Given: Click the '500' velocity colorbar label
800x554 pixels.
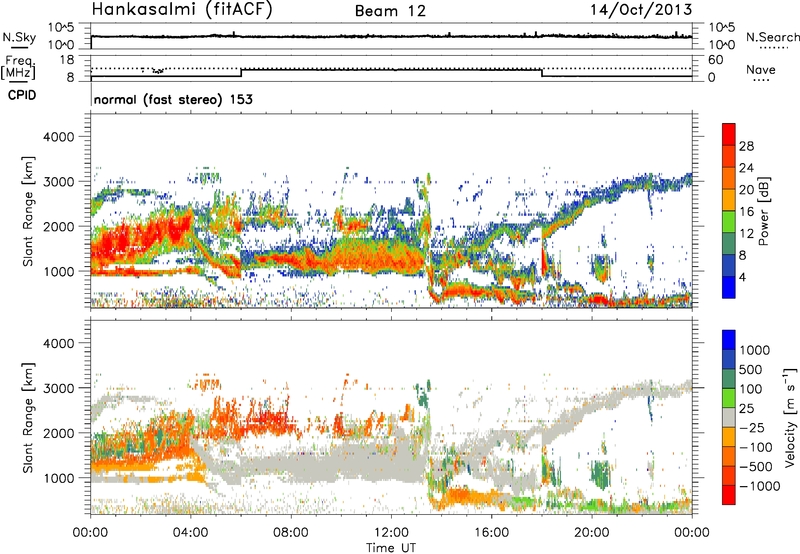Looking at the screenshot, I should (x=751, y=369).
